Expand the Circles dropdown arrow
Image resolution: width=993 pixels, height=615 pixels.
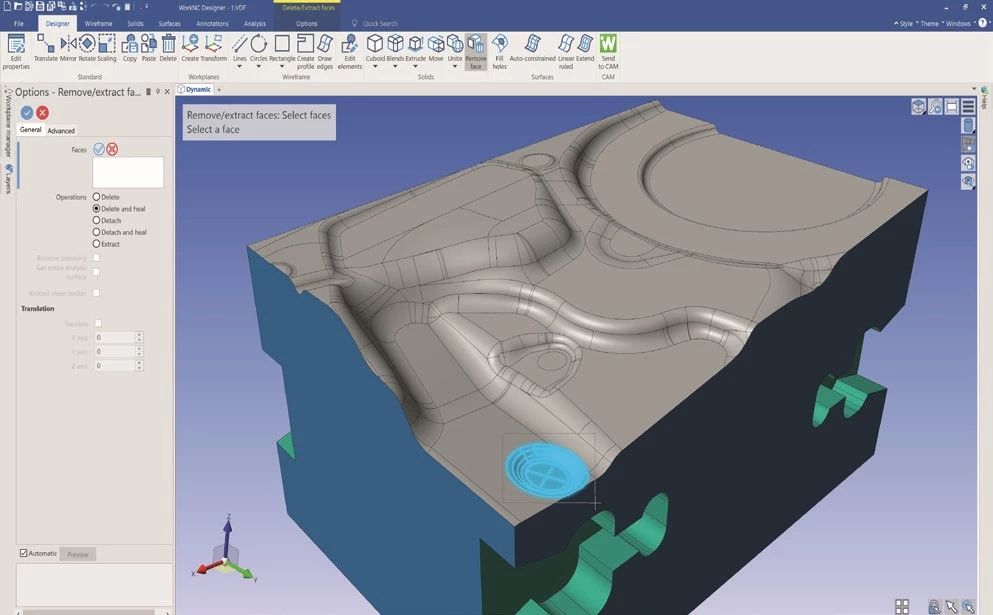tap(258, 67)
